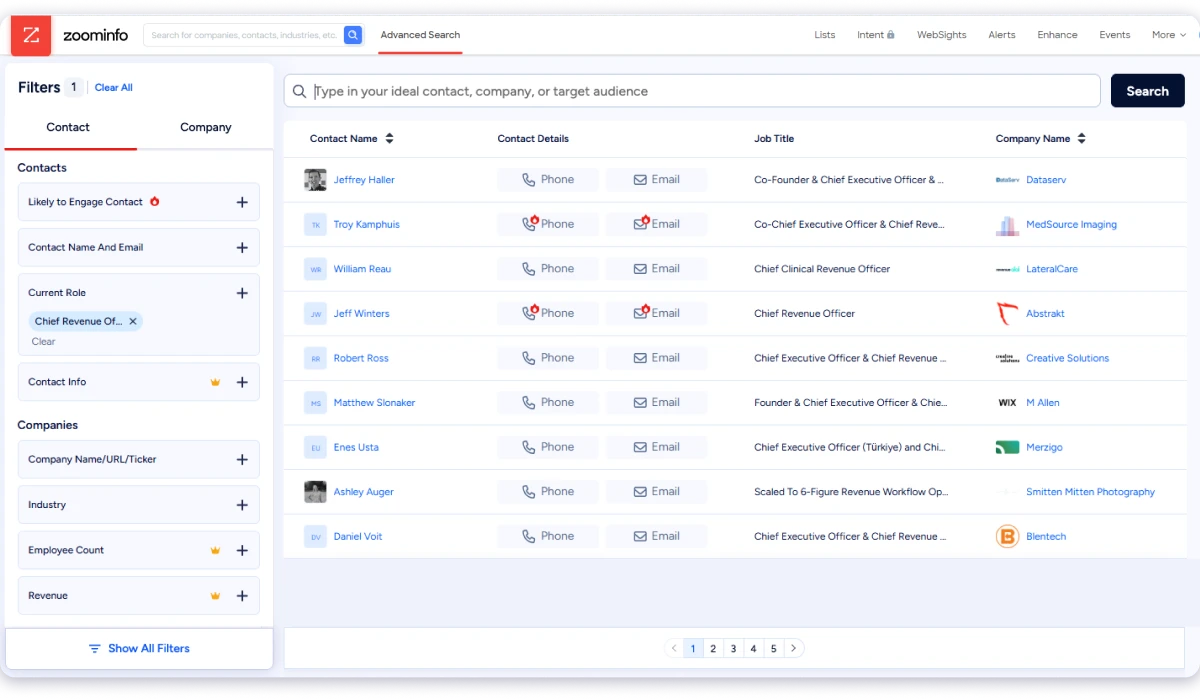
Task: Click the LateralCare company logo
Action: point(1007,269)
